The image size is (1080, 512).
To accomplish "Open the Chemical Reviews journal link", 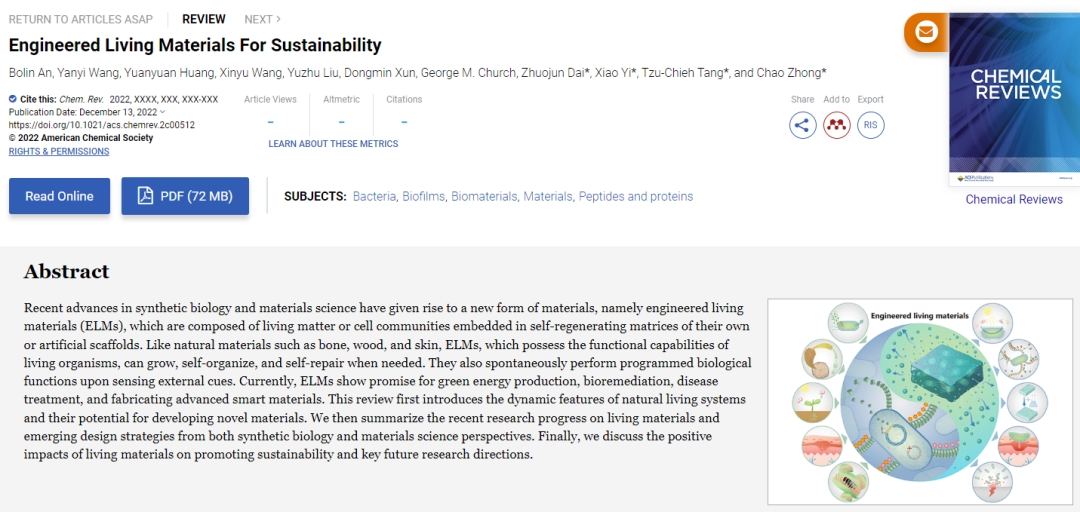I will pos(1014,199).
